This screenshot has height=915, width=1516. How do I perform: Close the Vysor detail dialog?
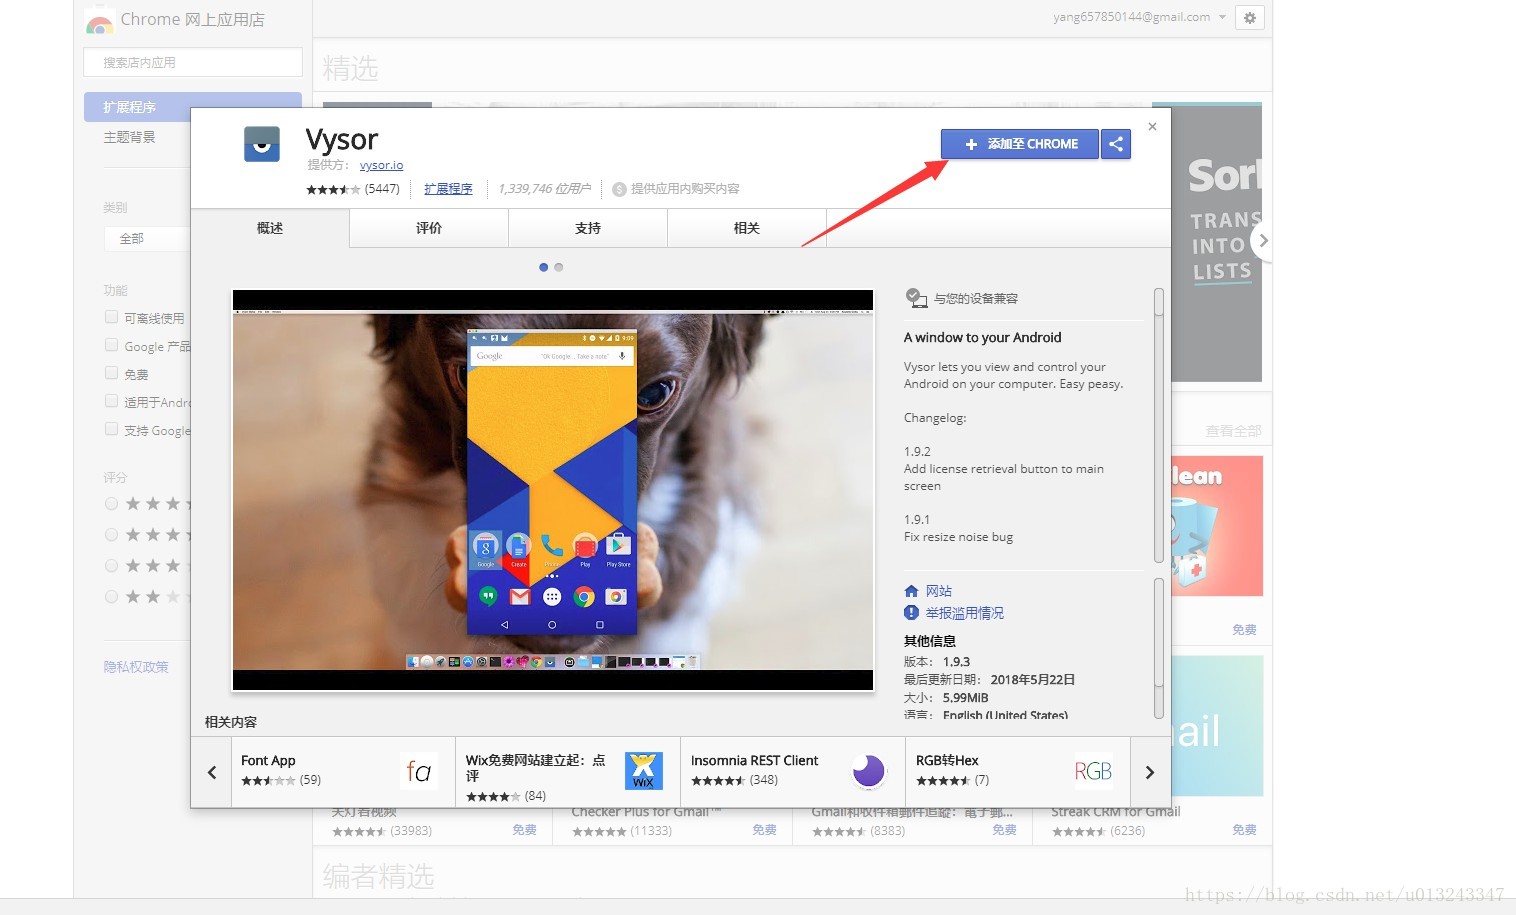pos(1152,126)
